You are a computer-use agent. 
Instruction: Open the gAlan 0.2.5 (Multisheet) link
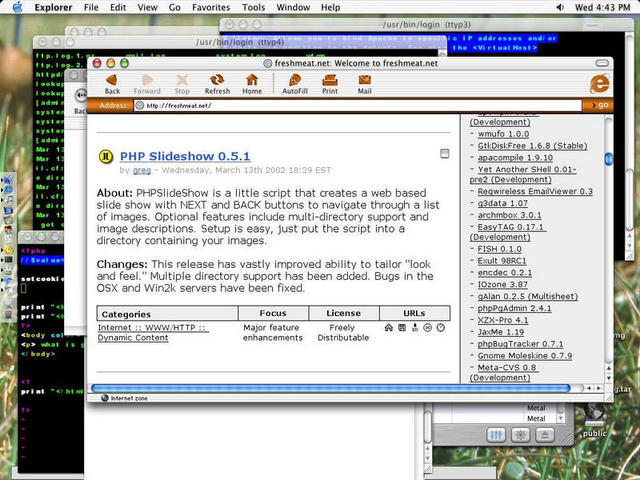coord(528,296)
